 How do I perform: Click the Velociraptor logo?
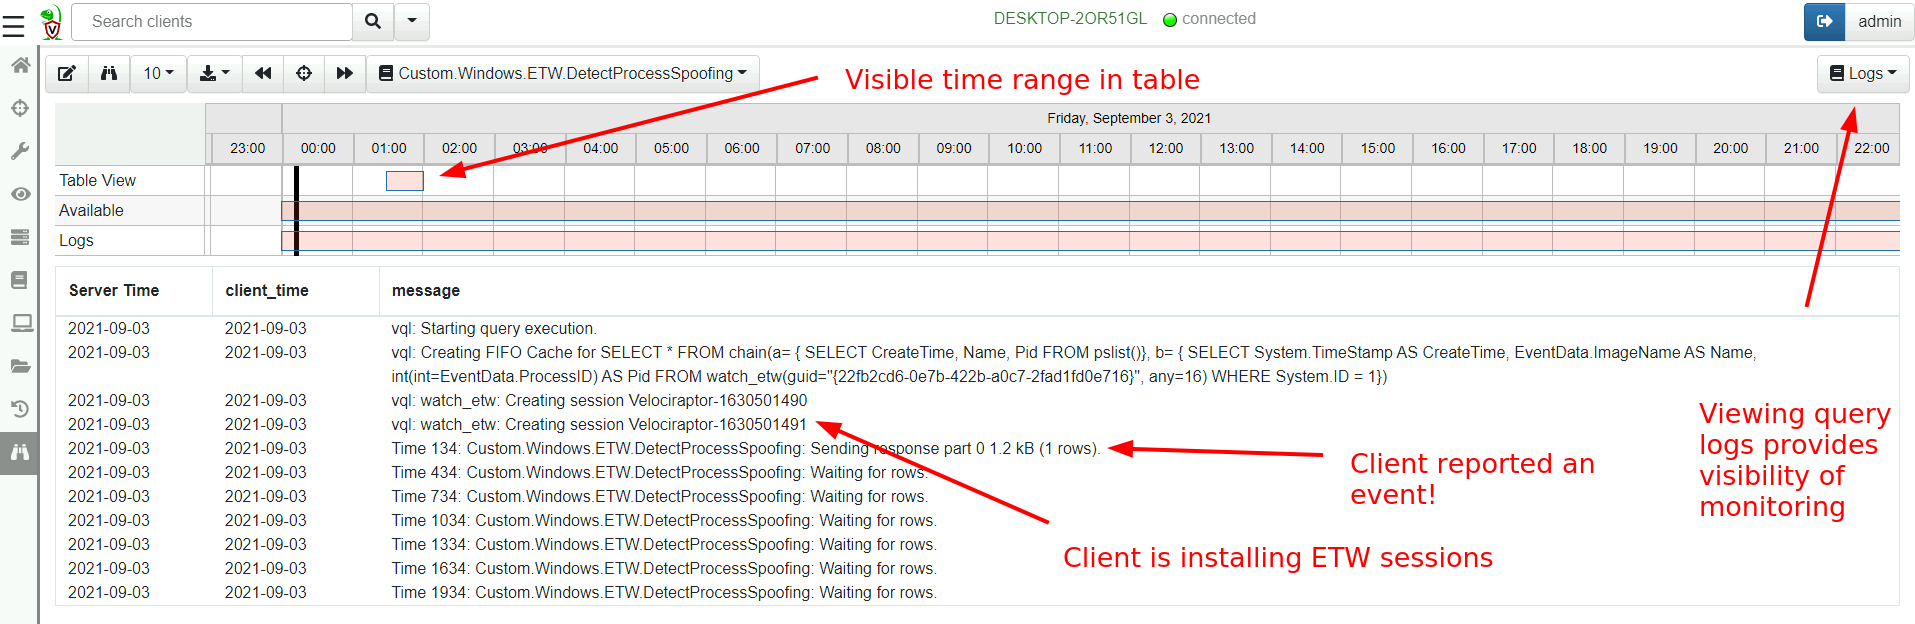(x=51, y=21)
